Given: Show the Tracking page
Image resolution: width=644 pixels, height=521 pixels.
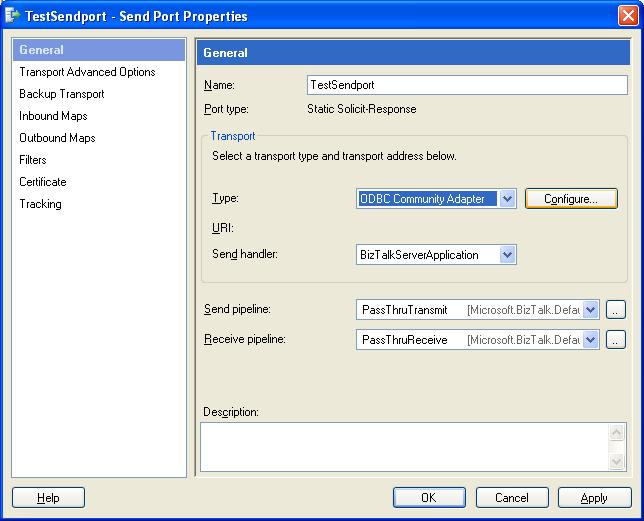Looking at the screenshot, I should [x=40, y=204].
